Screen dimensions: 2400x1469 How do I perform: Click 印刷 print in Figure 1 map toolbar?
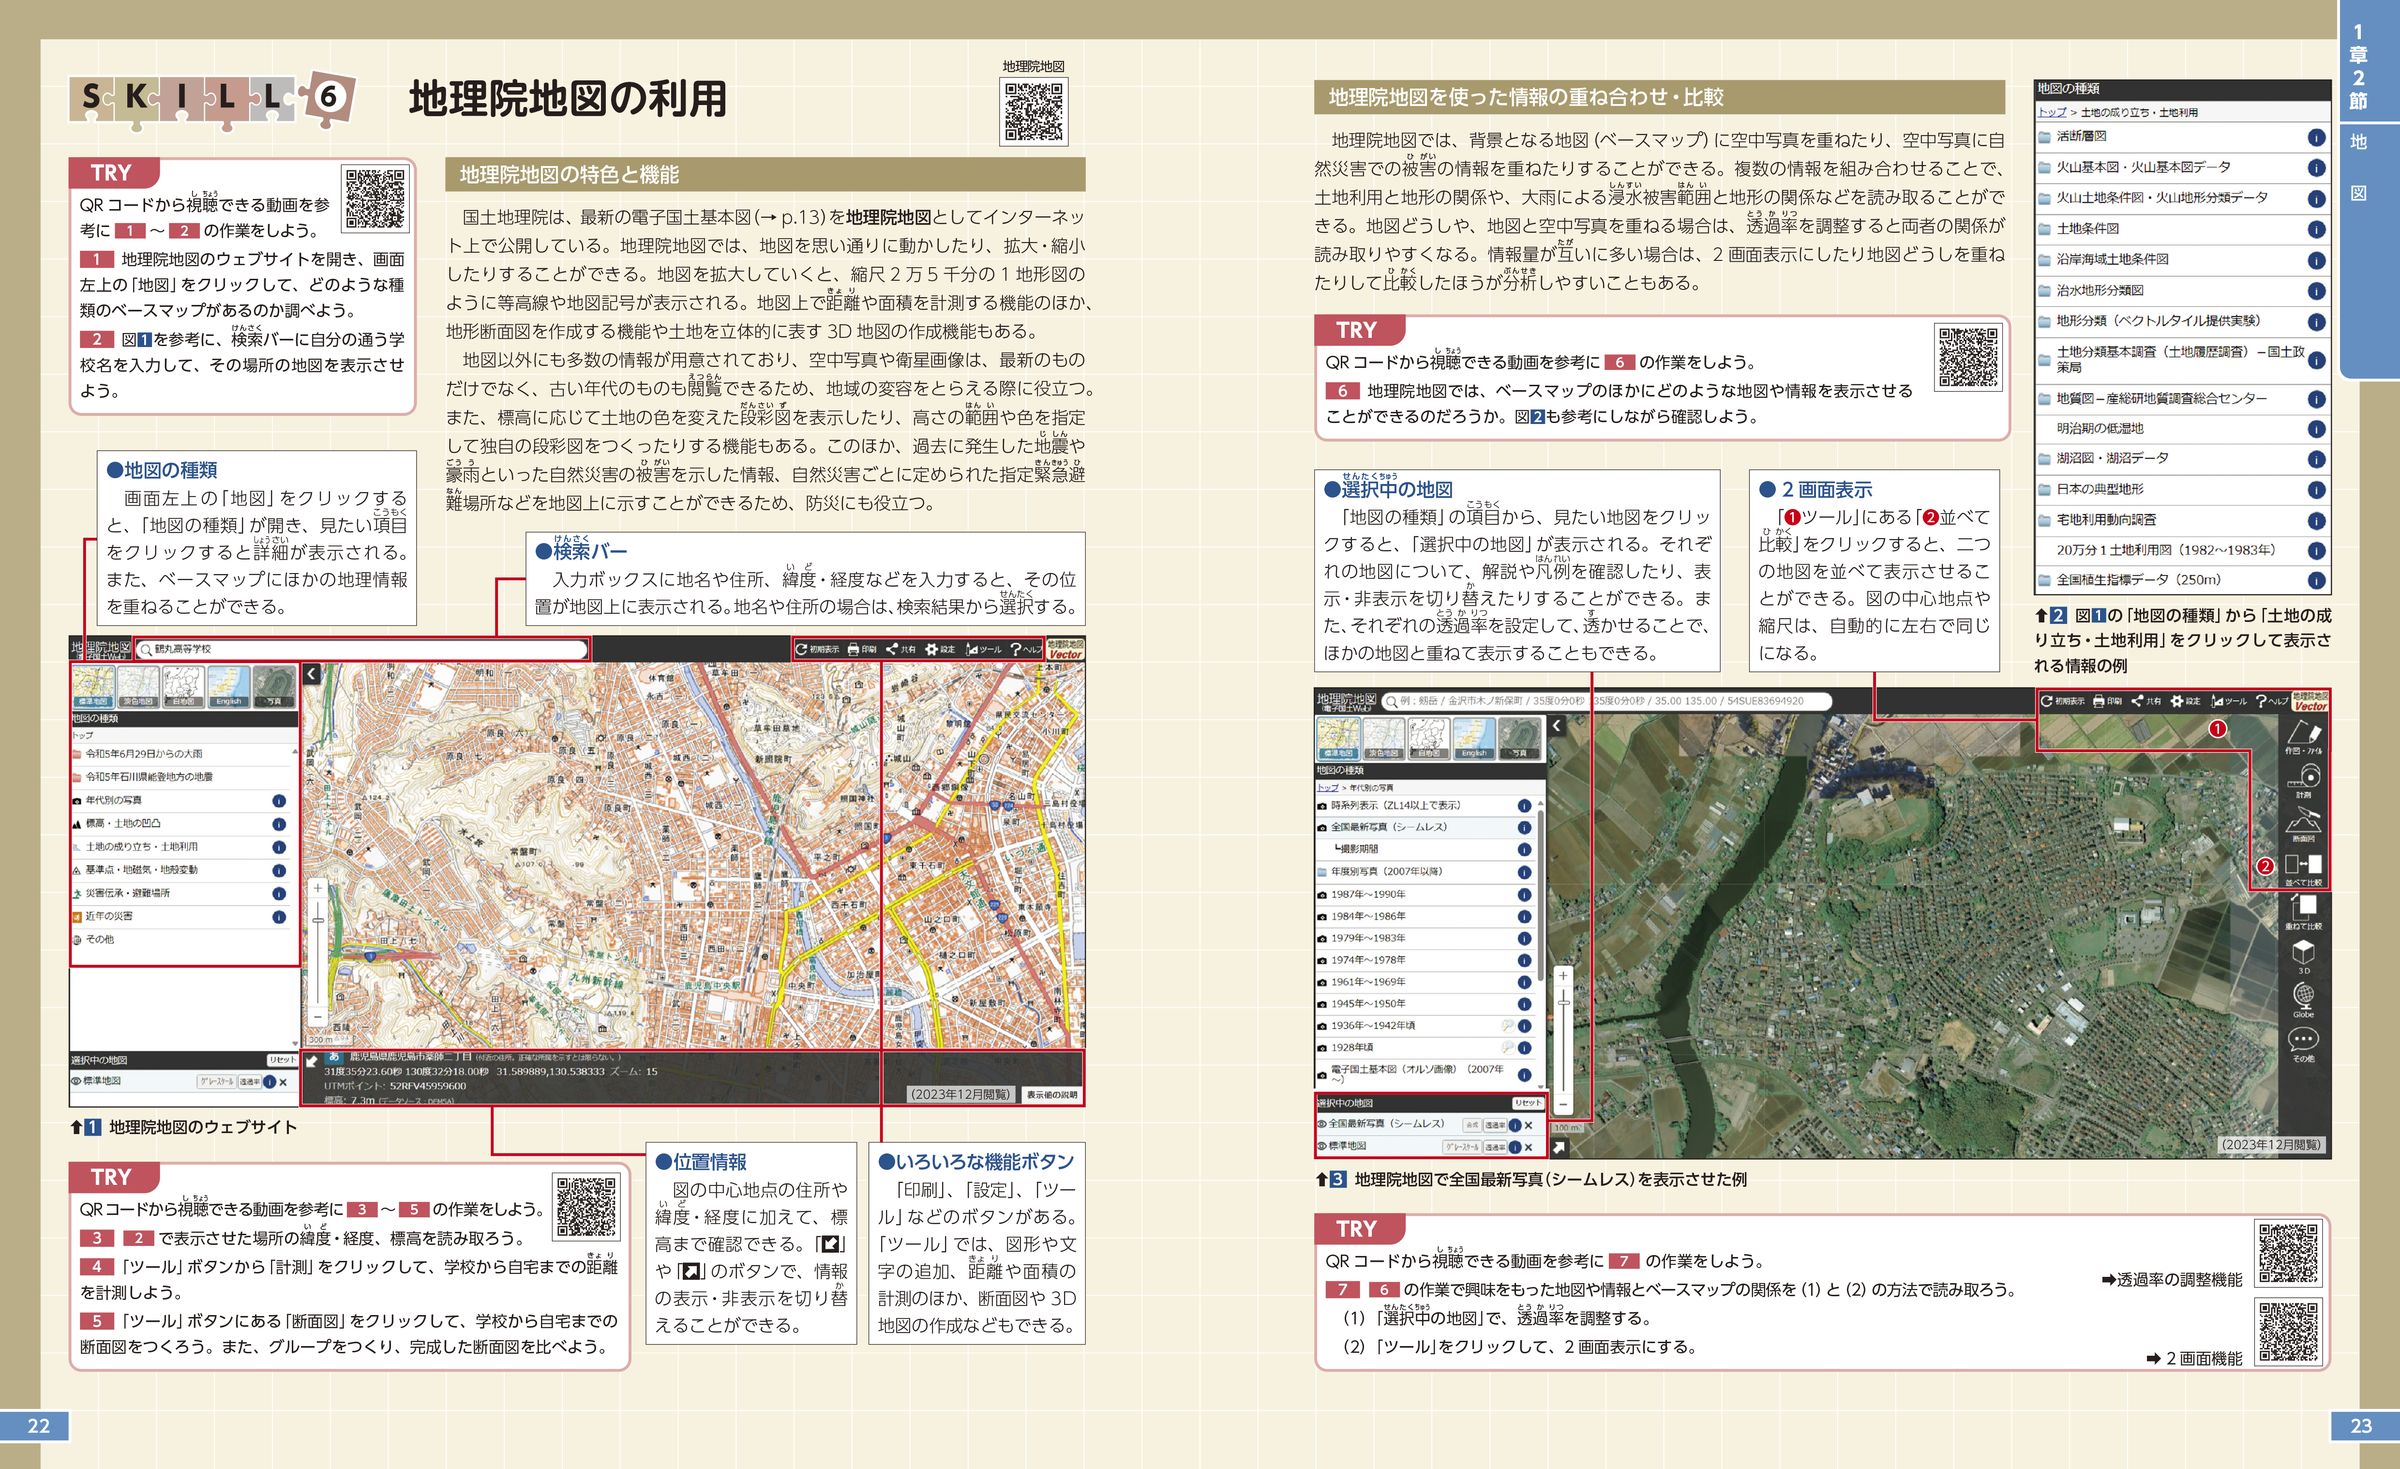pos(861,649)
